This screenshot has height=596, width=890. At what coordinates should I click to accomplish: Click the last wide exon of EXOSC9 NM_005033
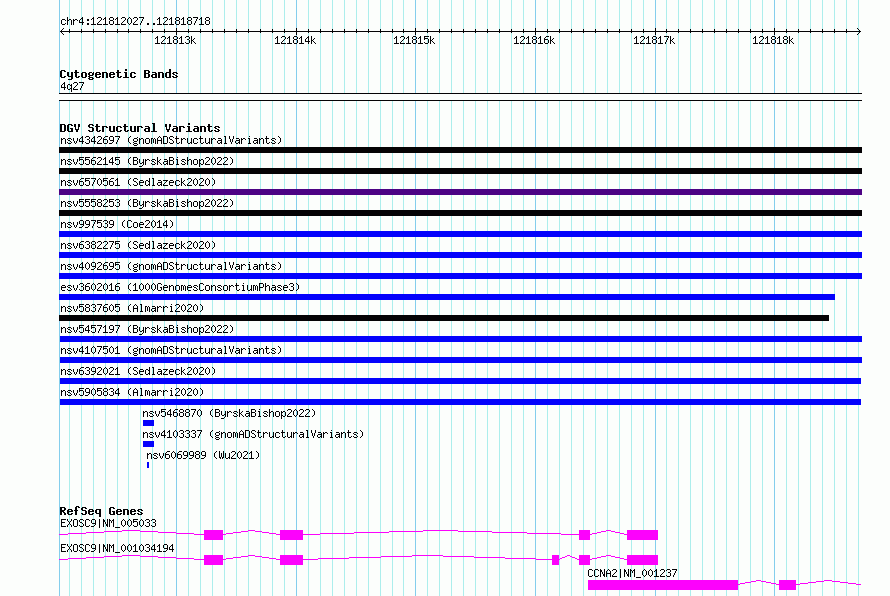(643, 535)
